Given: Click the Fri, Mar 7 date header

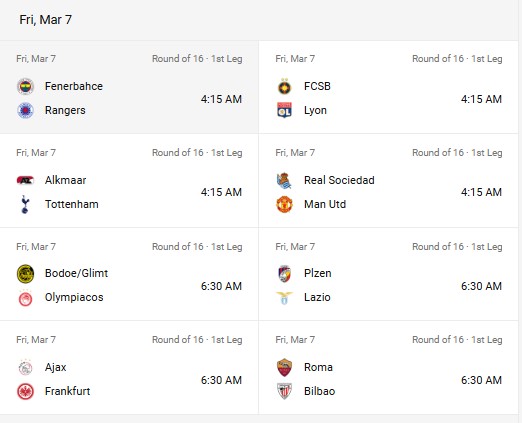Looking at the screenshot, I should point(45,20).
